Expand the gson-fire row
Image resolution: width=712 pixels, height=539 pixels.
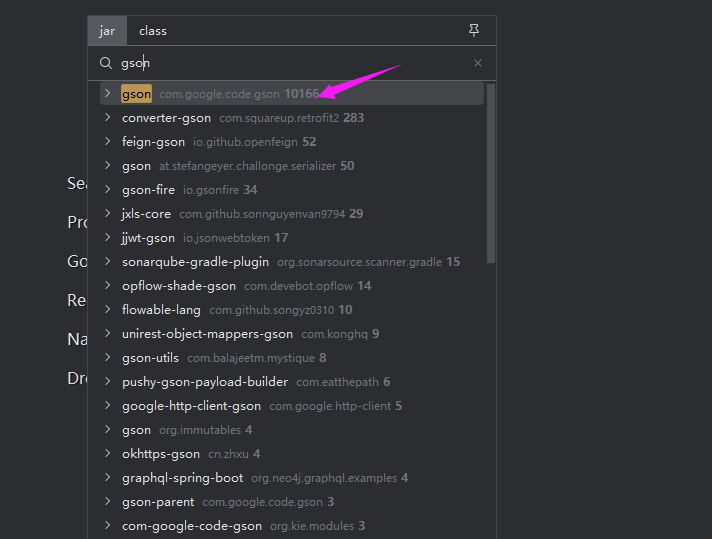tap(108, 190)
